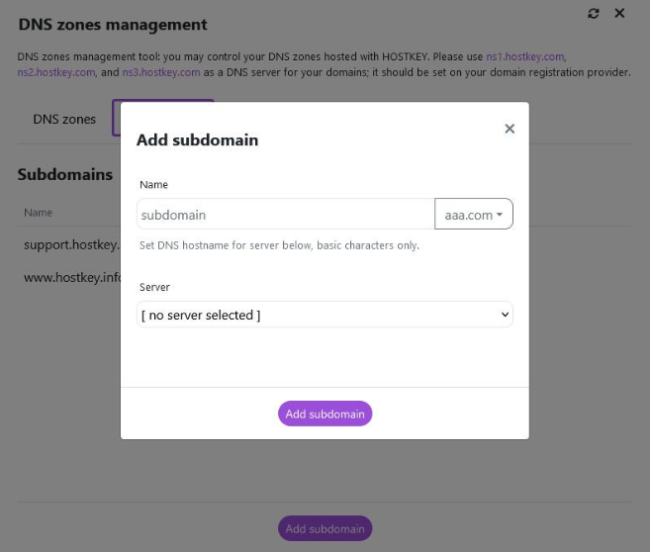Click the Name label above the subdomain field
This screenshot has height=552, width=650.
tap(154, 184)
